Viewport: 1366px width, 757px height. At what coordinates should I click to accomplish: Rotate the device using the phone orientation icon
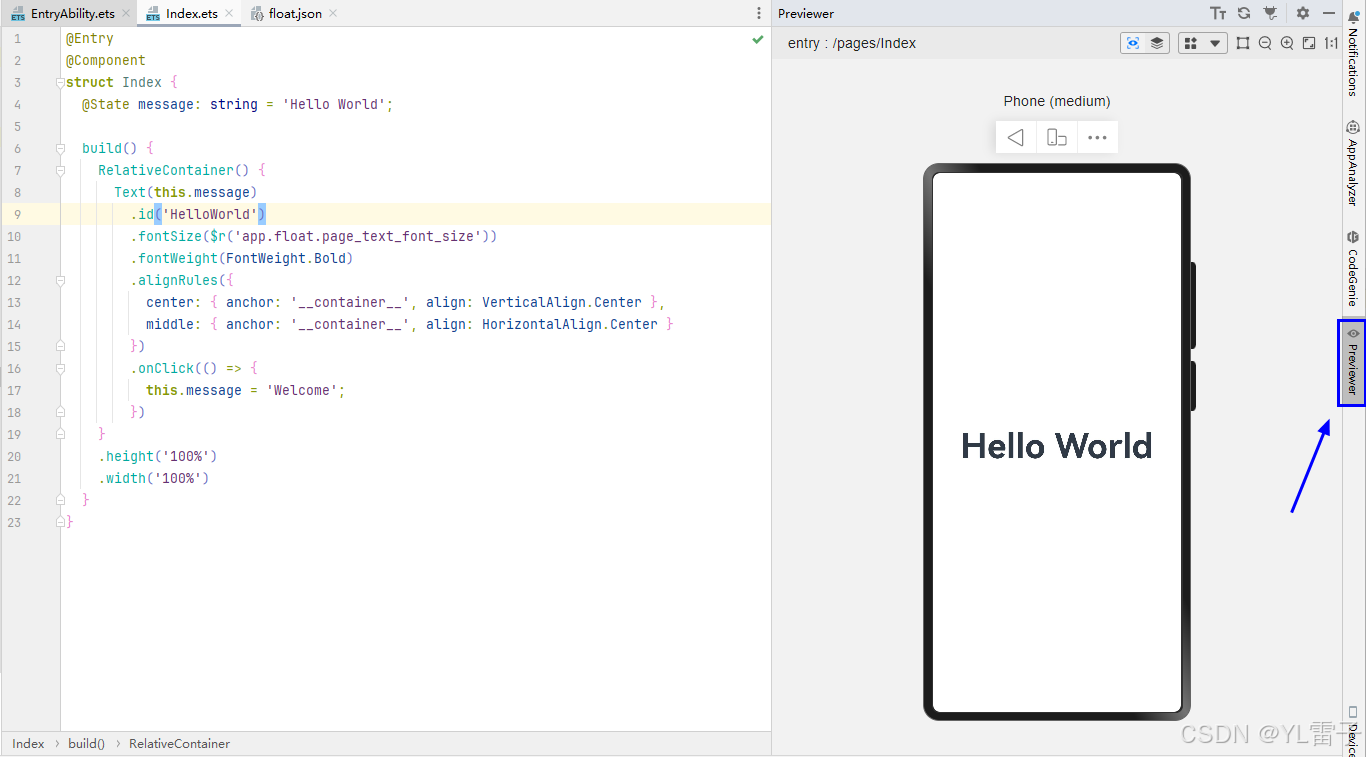pyautogui.click(x=1057, y=137)
